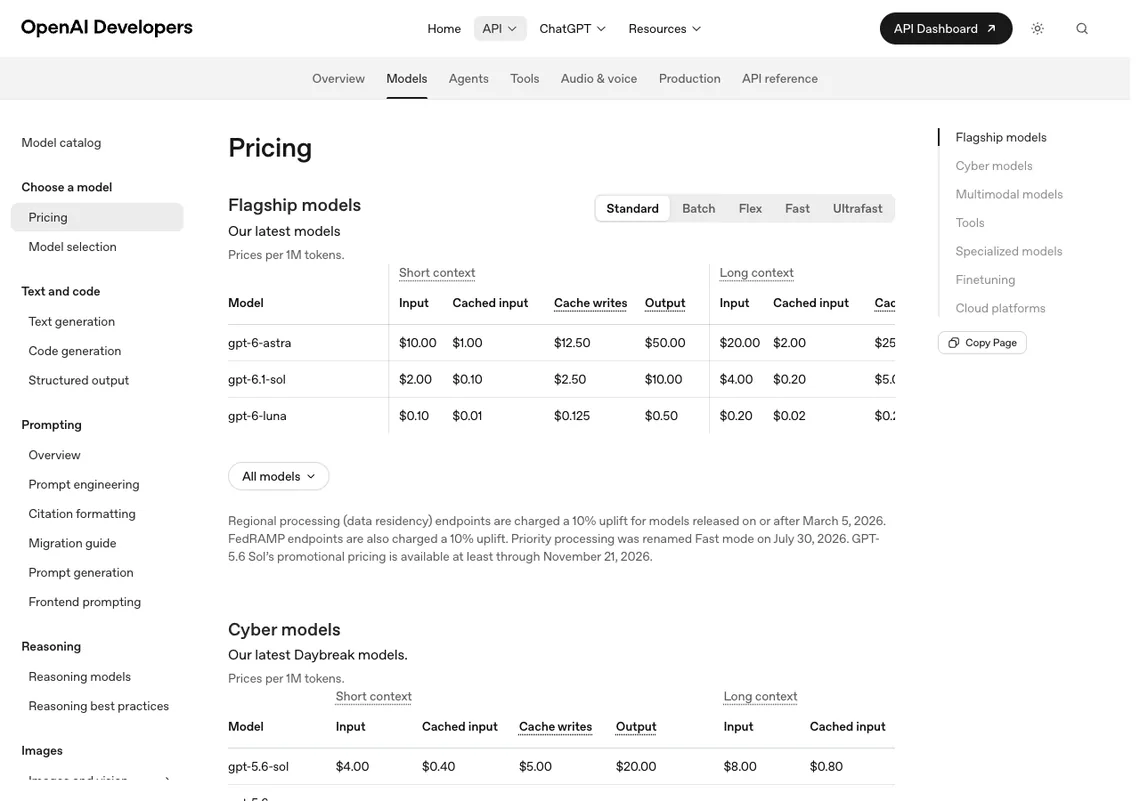
Task: Click Cache writes header in Flagship table
Action: click(590, 303)
